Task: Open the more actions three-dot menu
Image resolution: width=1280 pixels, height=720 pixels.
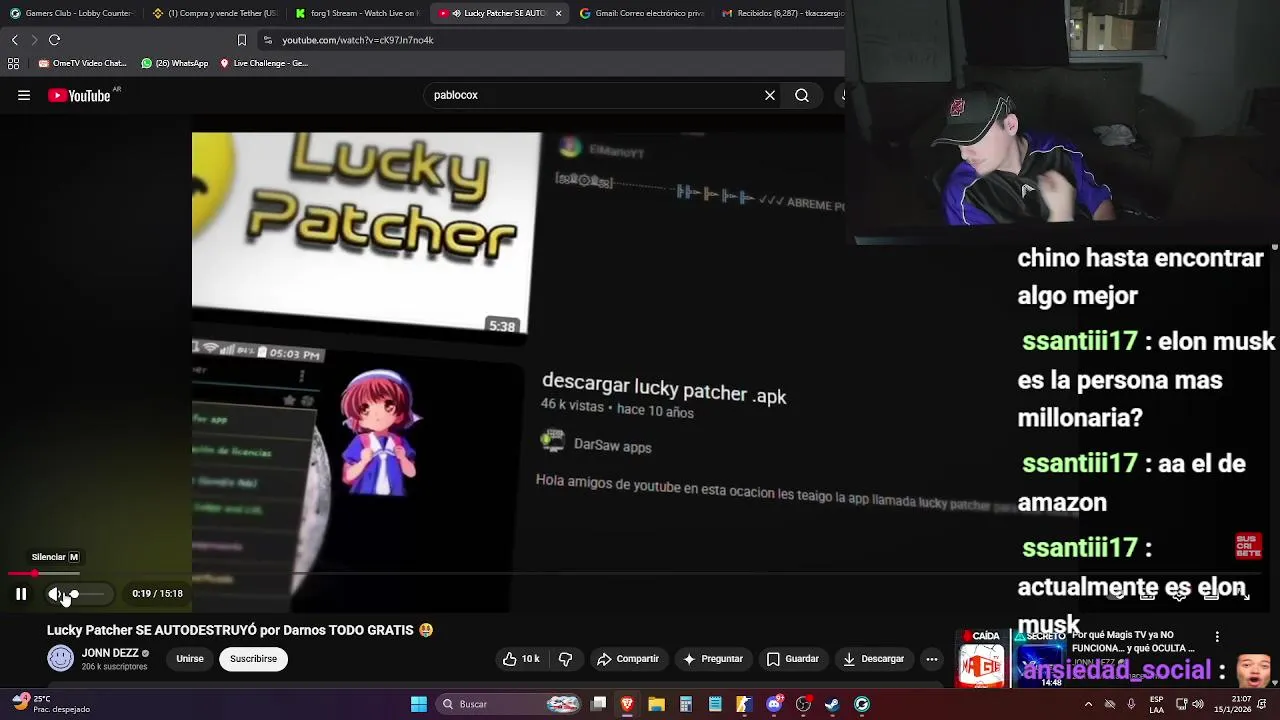Action: click(x=932, y=659)
